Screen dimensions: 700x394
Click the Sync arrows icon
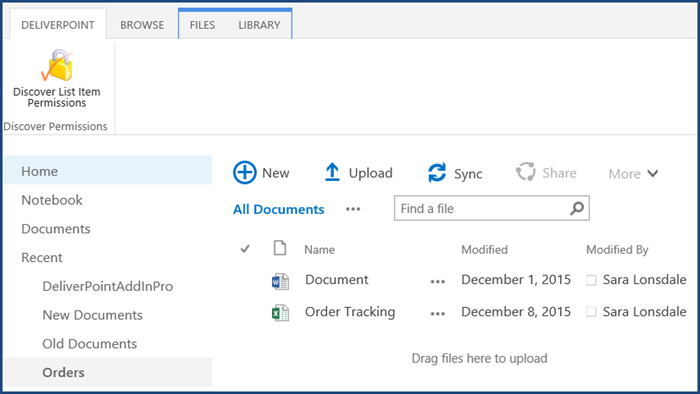tap(437, 173)
